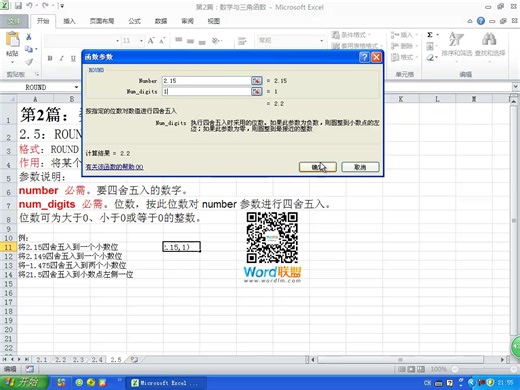
Task: Click the Num_digits range selector icon
Action: (x=256, y=91)
